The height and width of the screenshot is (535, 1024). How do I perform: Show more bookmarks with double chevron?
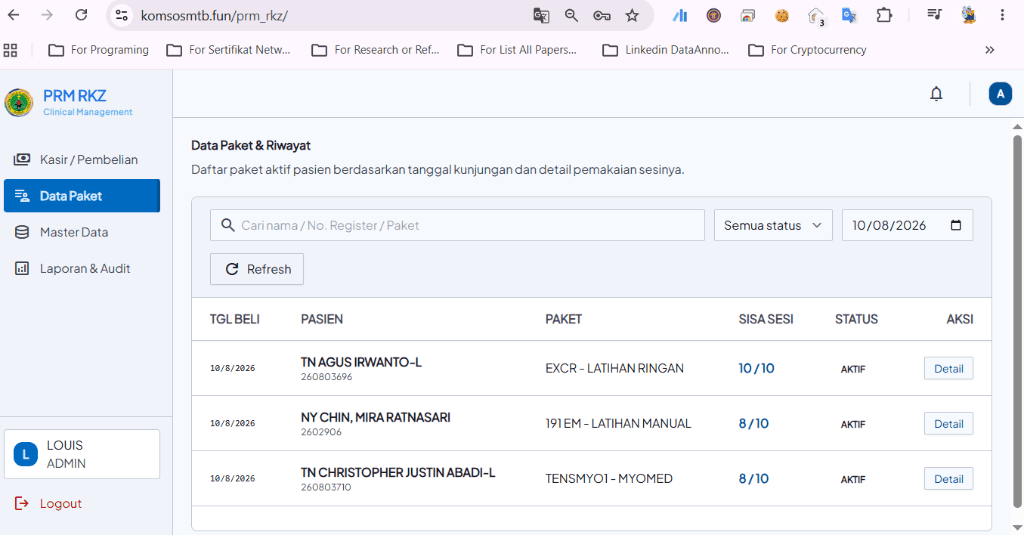pos(989,50)
